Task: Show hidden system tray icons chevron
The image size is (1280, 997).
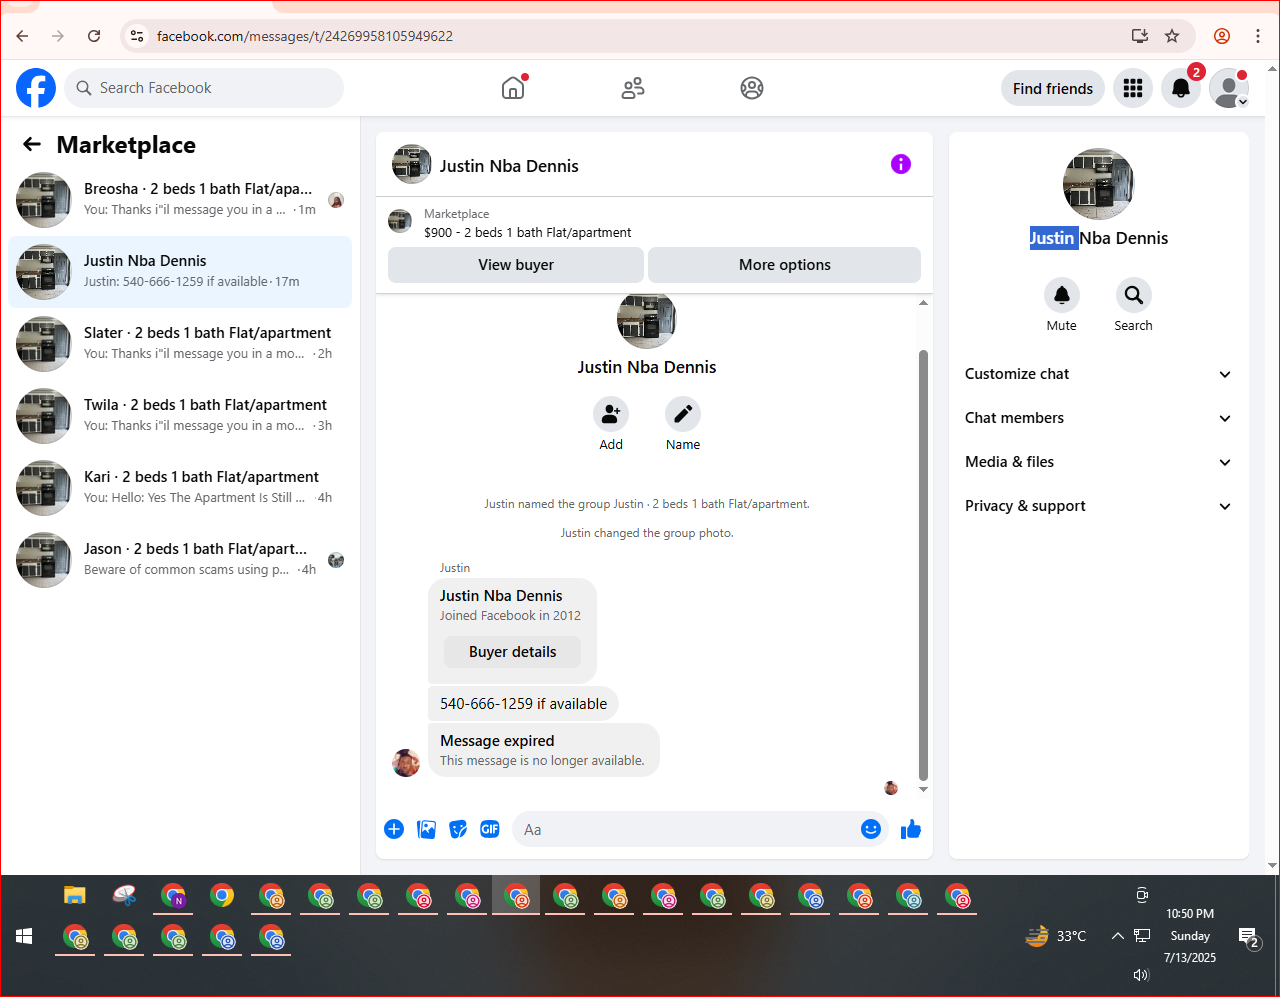Action: (1117, 936)
